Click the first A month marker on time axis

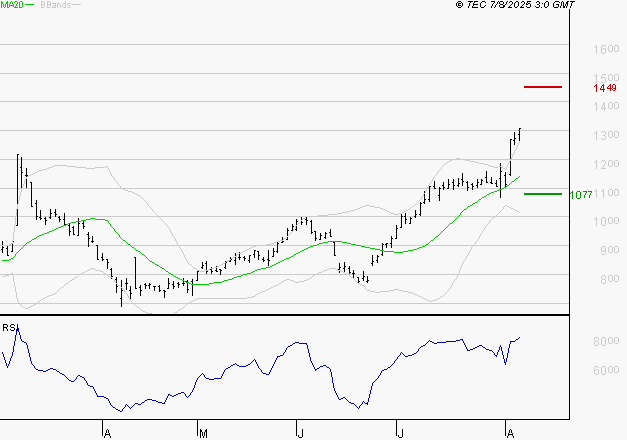[105, 433]
